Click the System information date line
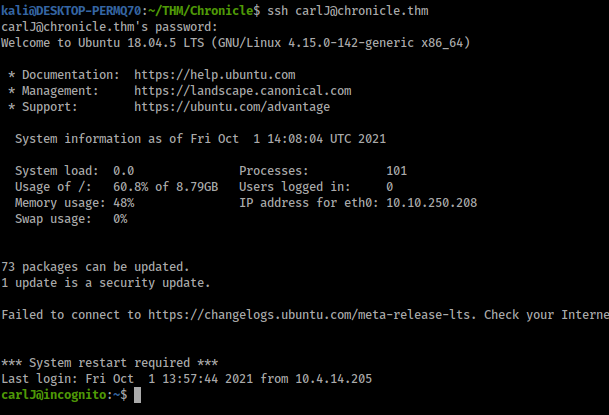 point(200,139)
